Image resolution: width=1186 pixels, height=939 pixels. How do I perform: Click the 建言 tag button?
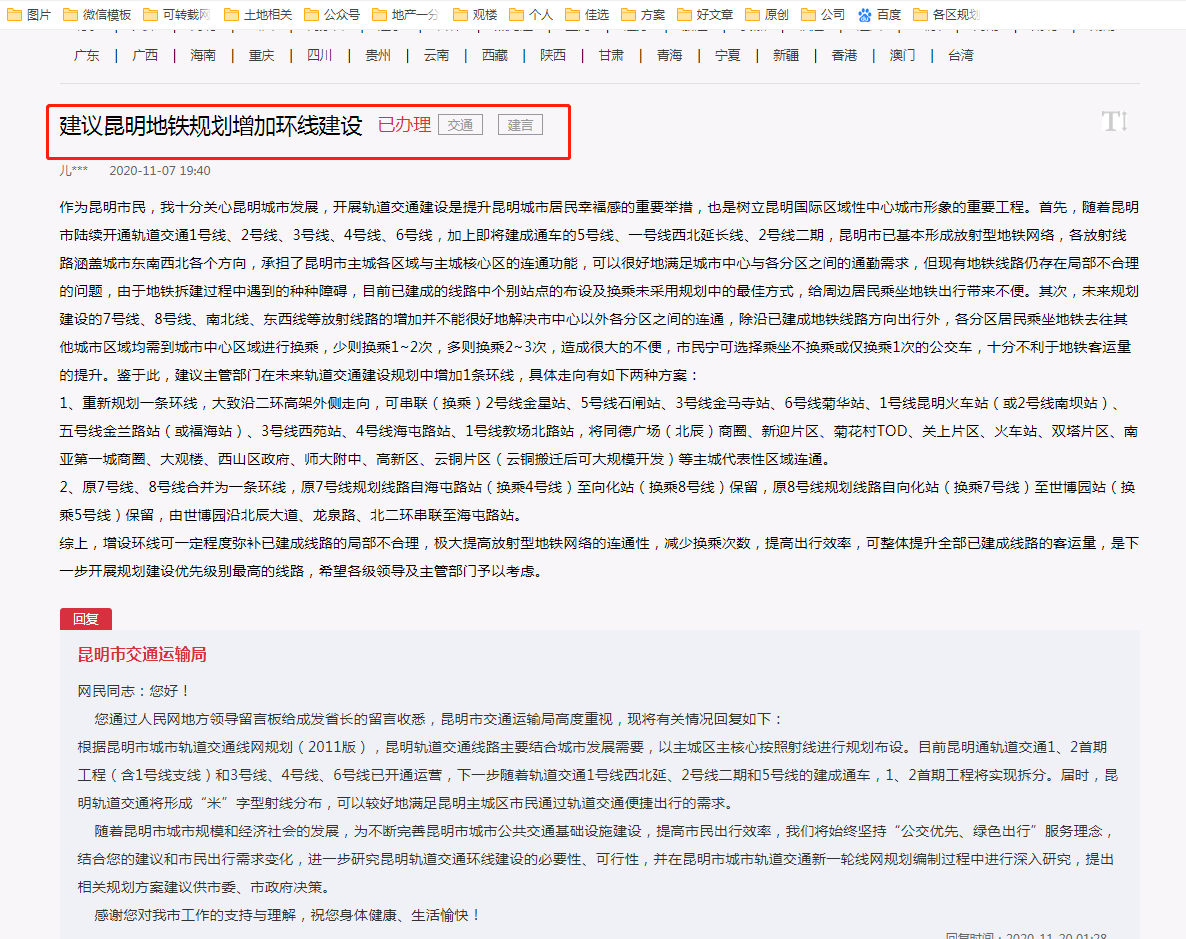(x=520, y=125)
